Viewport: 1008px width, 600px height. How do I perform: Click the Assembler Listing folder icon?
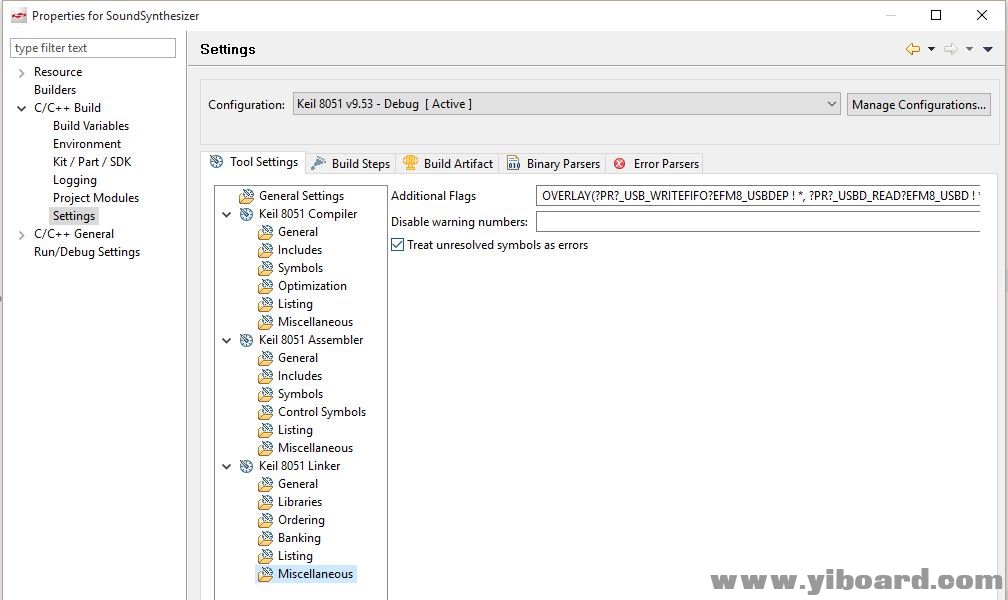pyautogui.click(x=266, y=430)
